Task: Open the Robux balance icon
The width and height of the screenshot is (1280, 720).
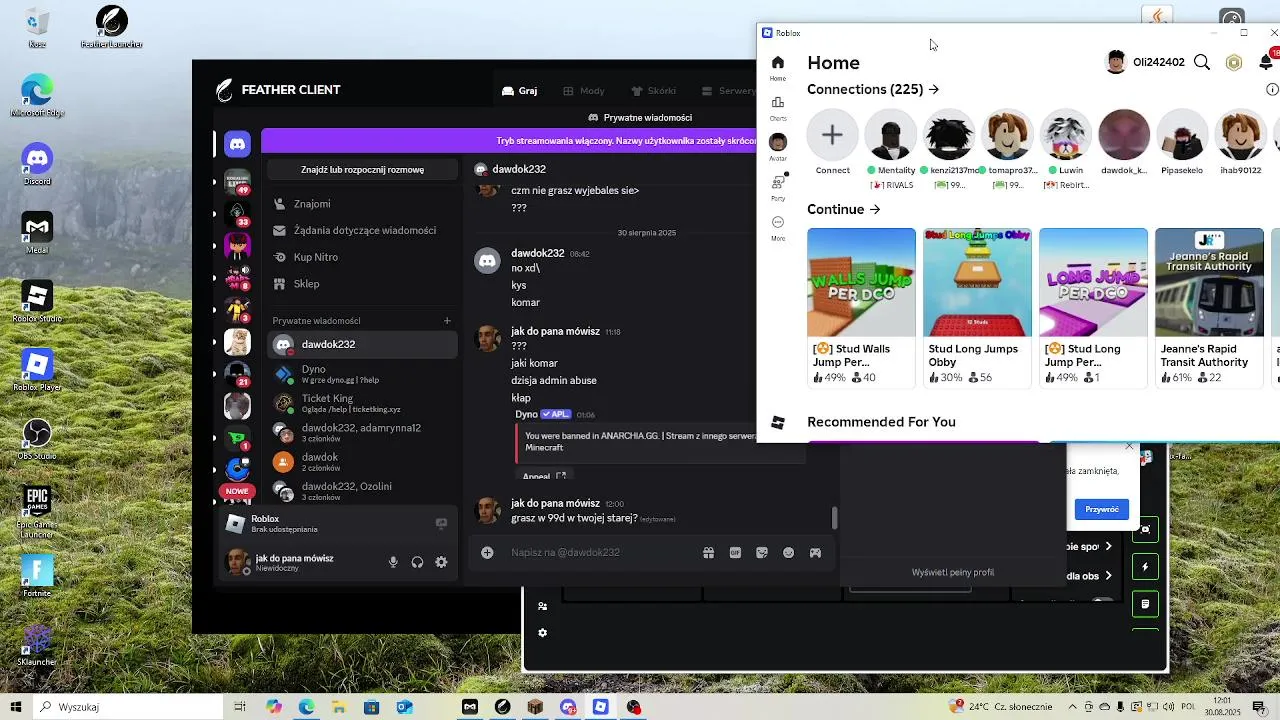Action: click(1234, 62)
